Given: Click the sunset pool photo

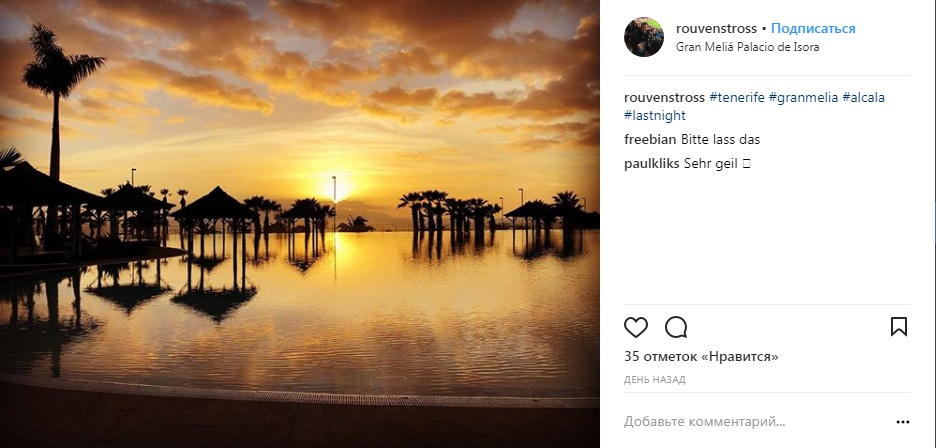Looking at the screenshot, I should point(299,224).
